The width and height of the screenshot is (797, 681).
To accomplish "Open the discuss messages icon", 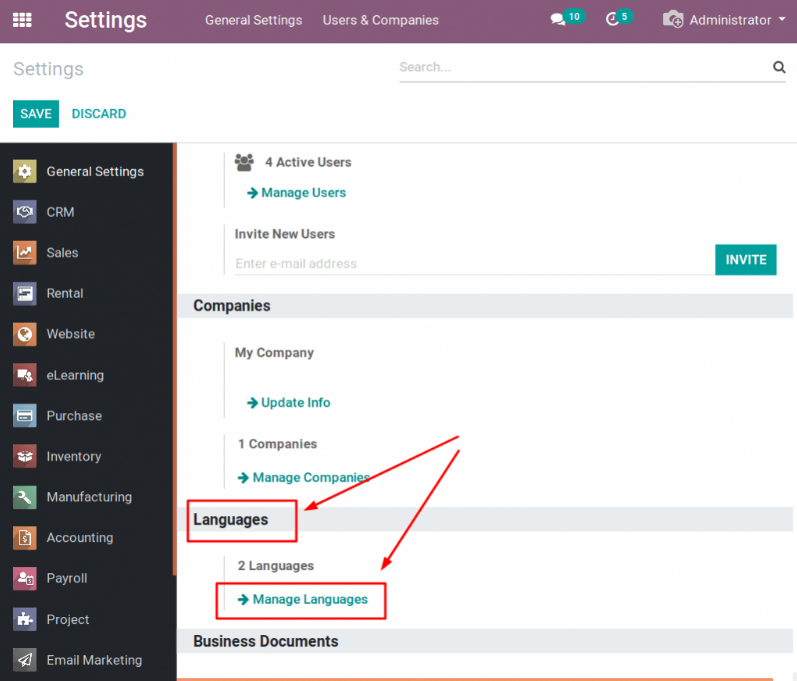I will click(558, 20).
